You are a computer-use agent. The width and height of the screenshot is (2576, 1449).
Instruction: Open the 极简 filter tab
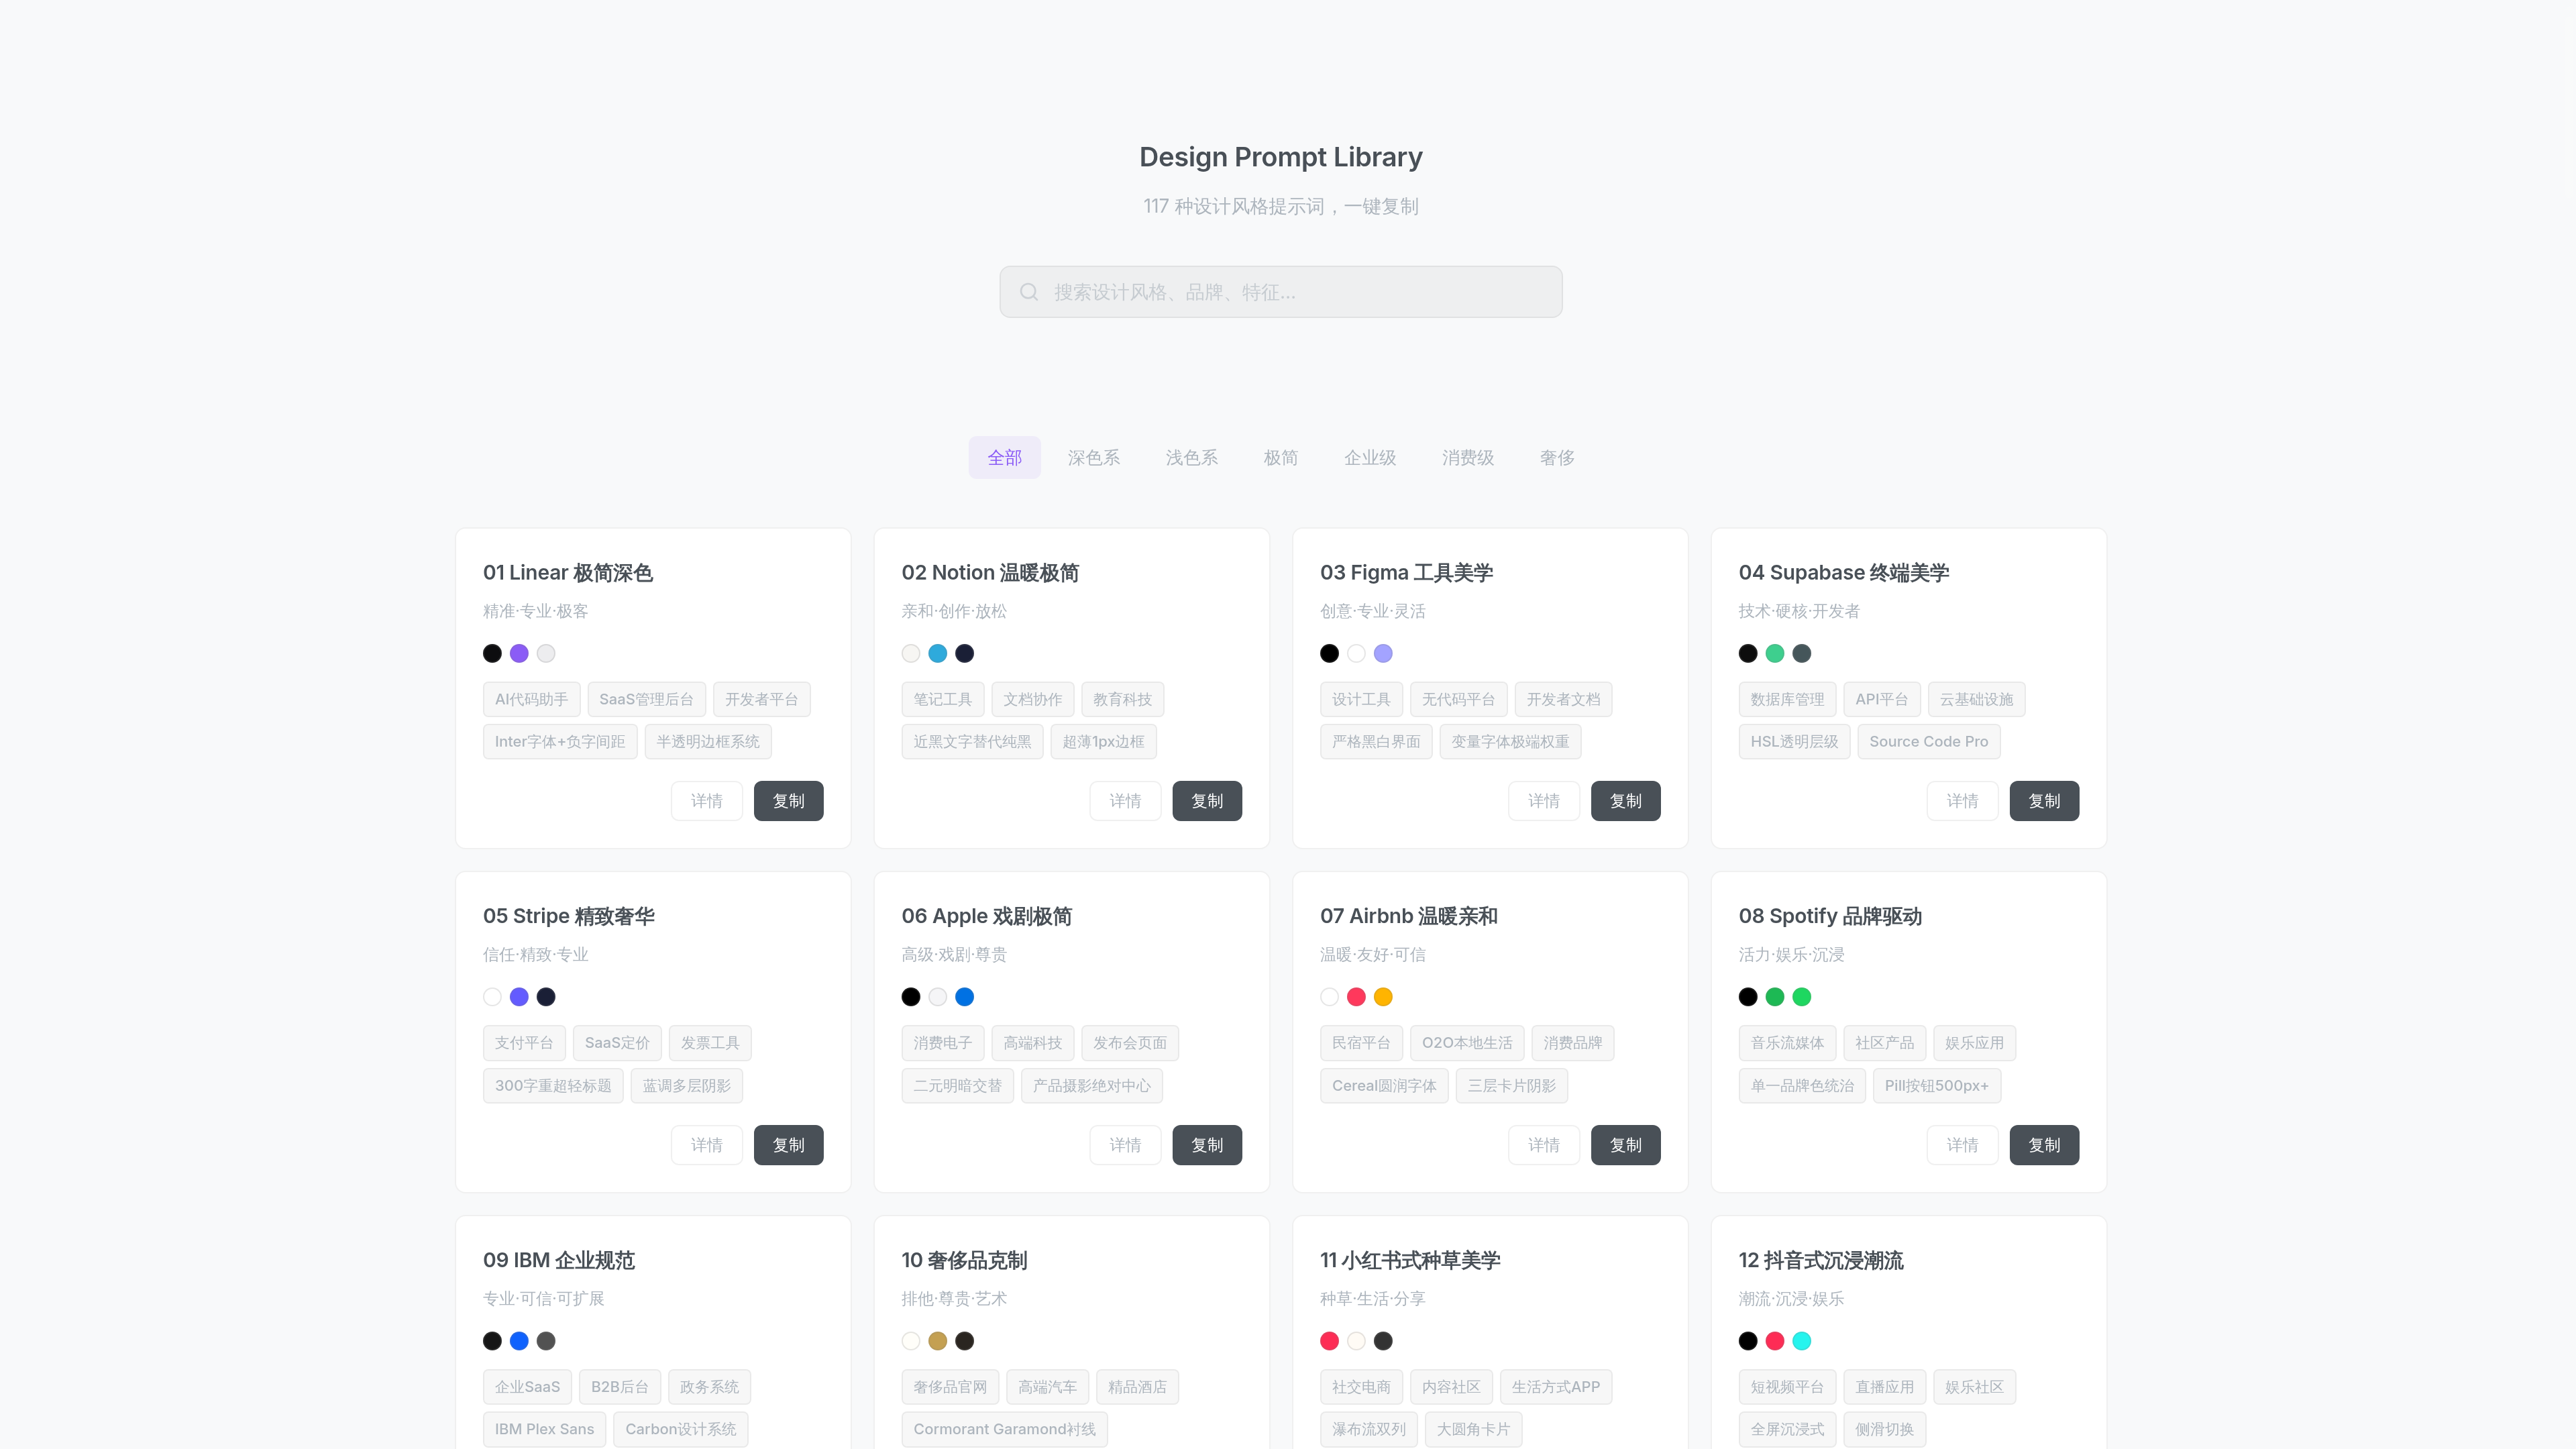[1280, 457]
